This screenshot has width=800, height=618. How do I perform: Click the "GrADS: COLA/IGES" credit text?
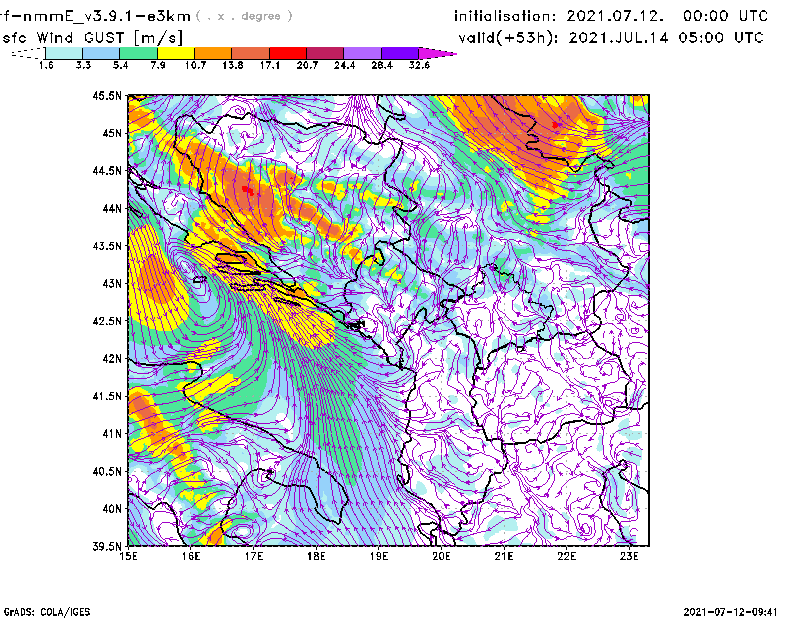(x=46, y=612)
